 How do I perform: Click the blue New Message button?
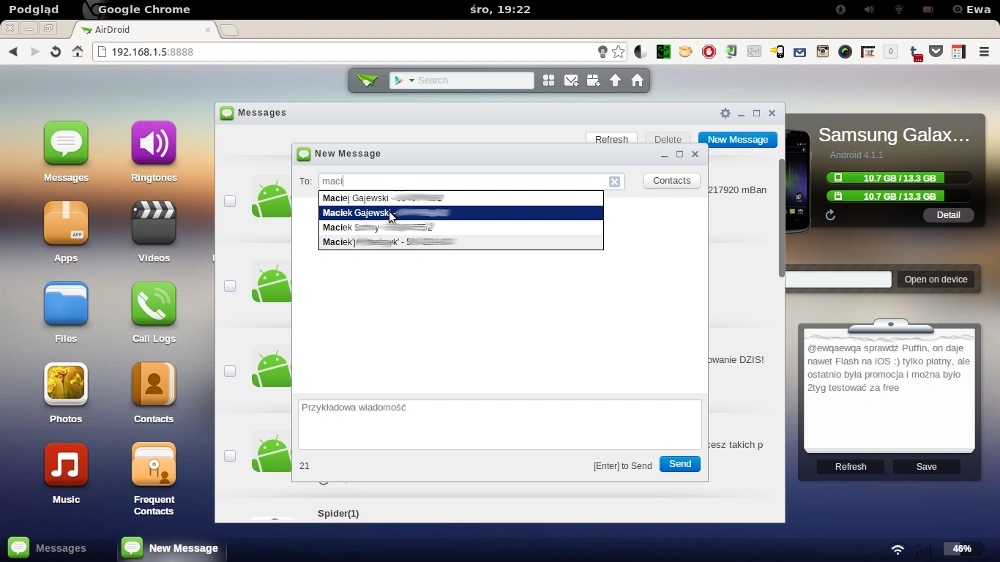738,139
